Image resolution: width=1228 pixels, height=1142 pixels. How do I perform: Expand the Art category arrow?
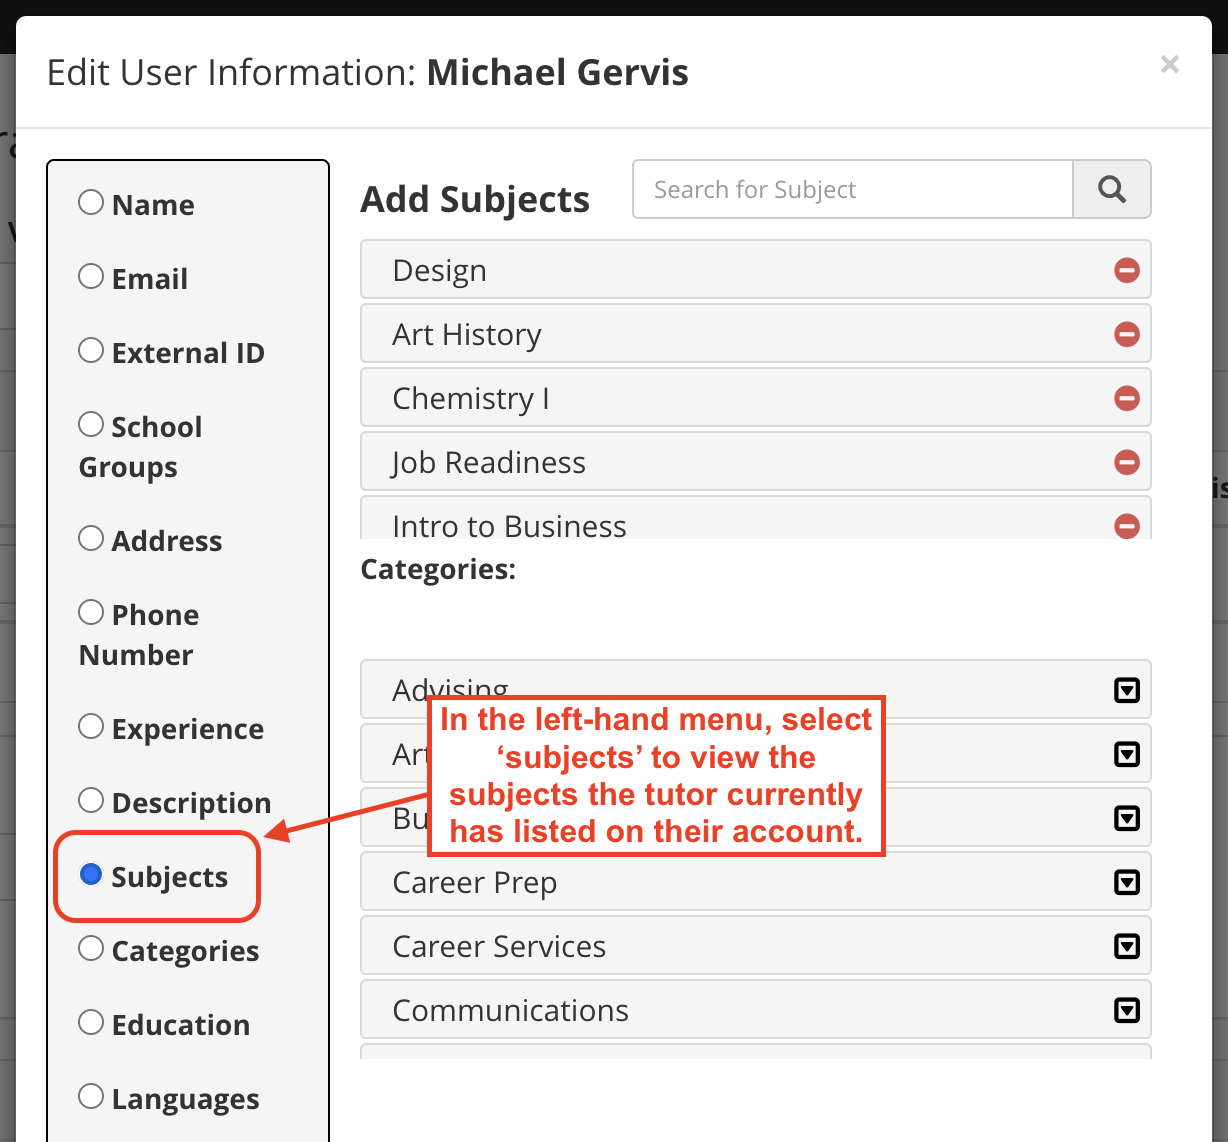click(1127, 754)
